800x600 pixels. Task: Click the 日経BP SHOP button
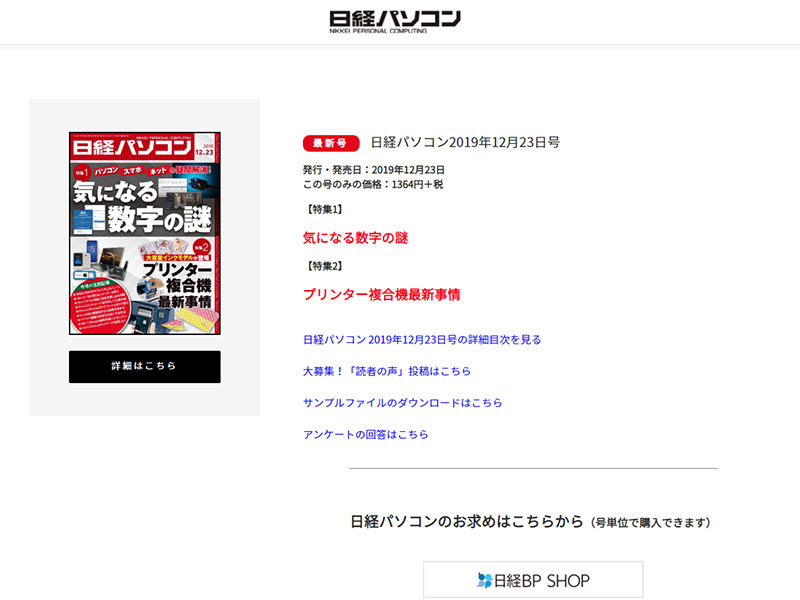533,580
